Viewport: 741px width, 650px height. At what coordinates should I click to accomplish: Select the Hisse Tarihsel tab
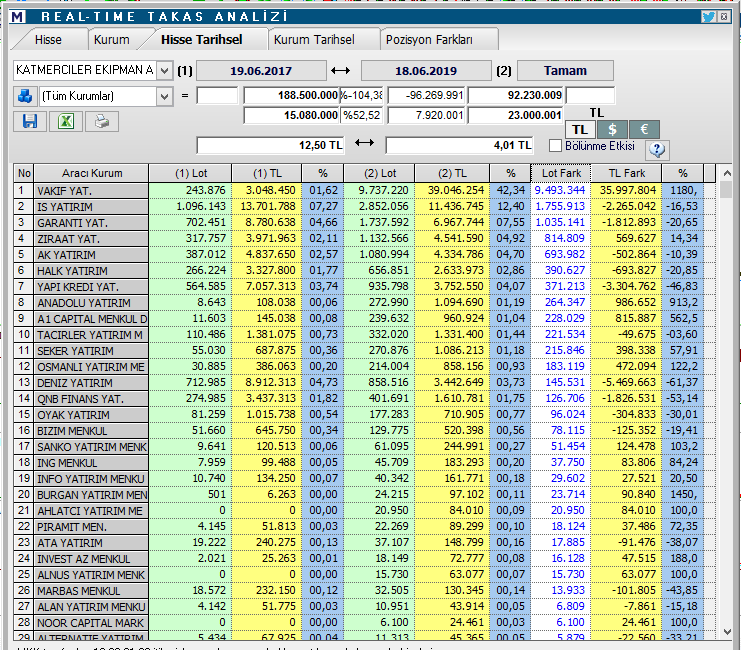coord(202,40)
